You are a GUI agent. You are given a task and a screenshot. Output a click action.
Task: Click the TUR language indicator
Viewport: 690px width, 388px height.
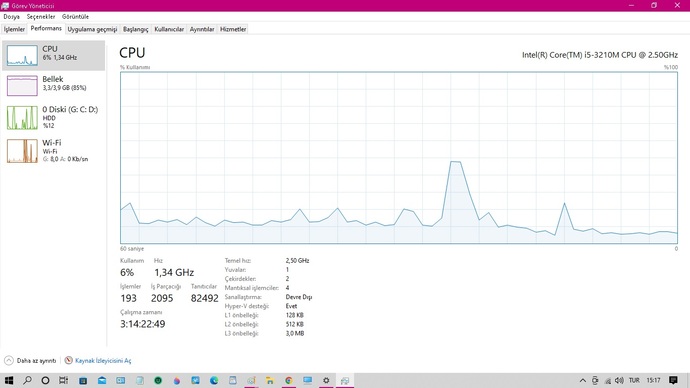tap(634, 381)
